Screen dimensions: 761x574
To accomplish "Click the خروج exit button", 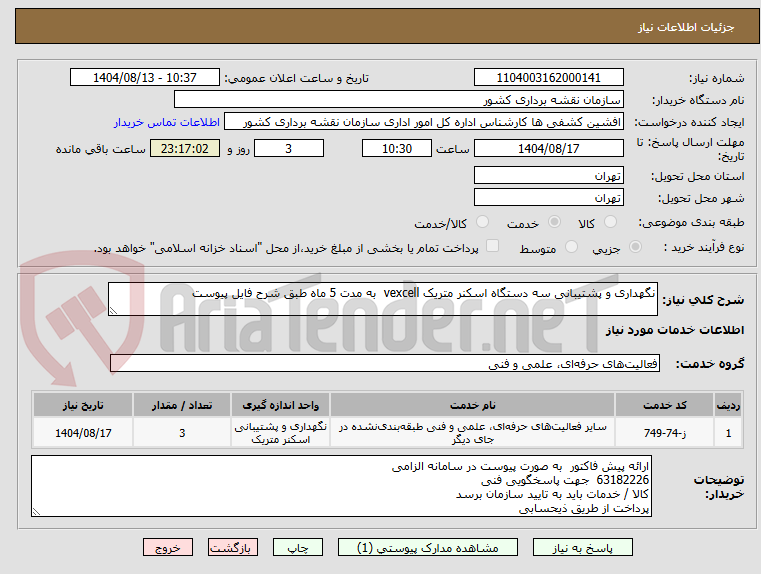I will 167,547.
